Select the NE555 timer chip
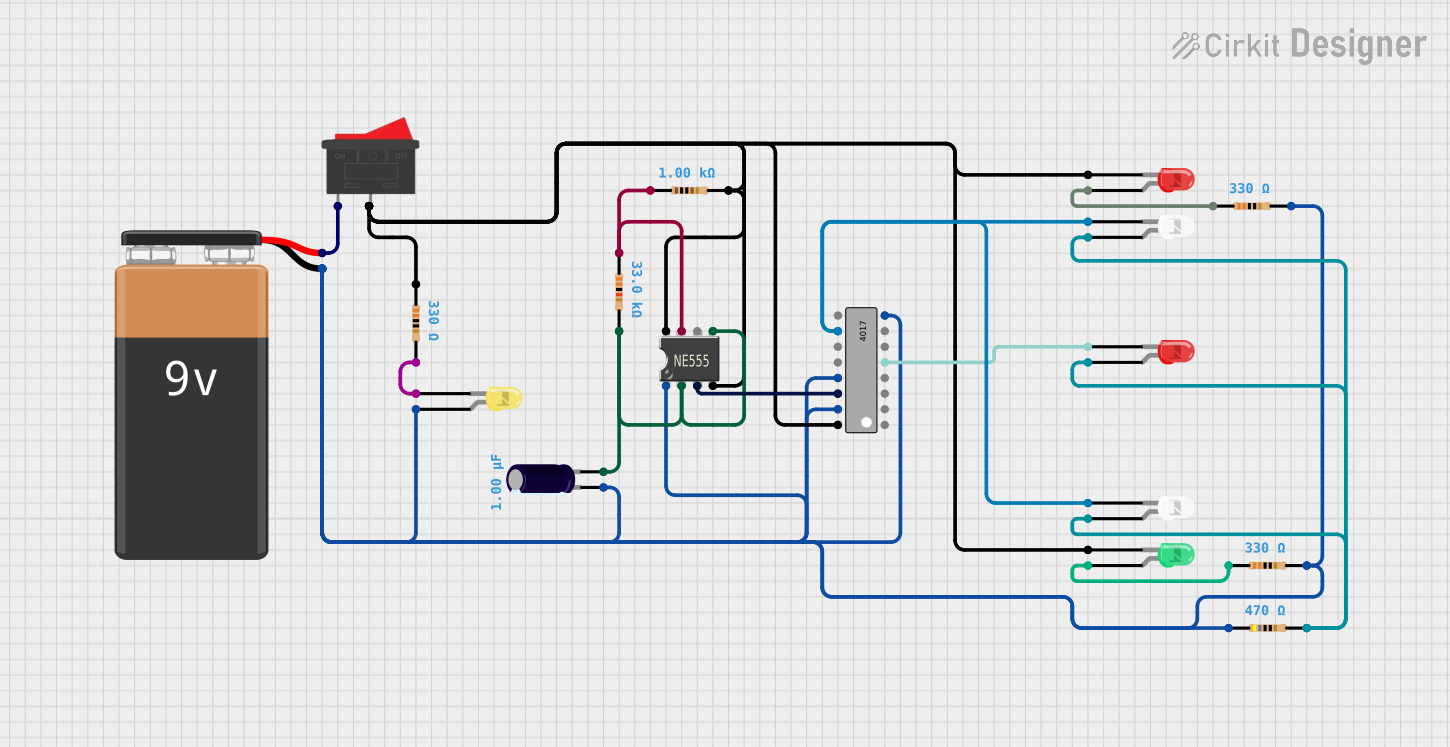 [x=690, y=359]
